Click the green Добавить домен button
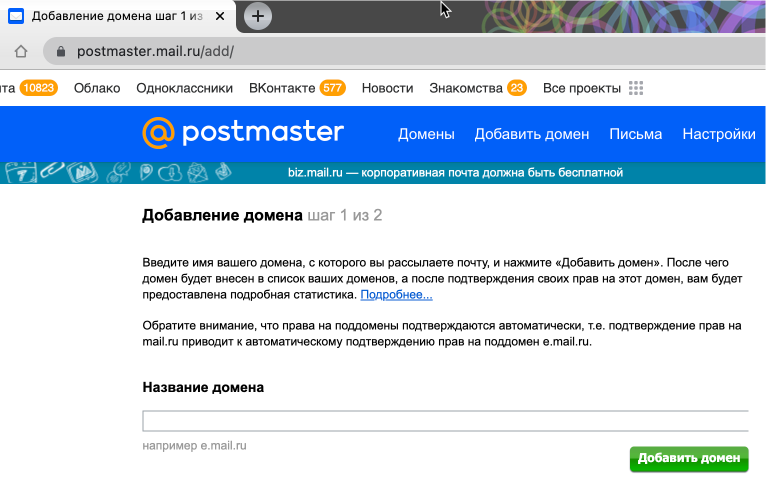This screenshot has width=766, height=479. [689, 458]
